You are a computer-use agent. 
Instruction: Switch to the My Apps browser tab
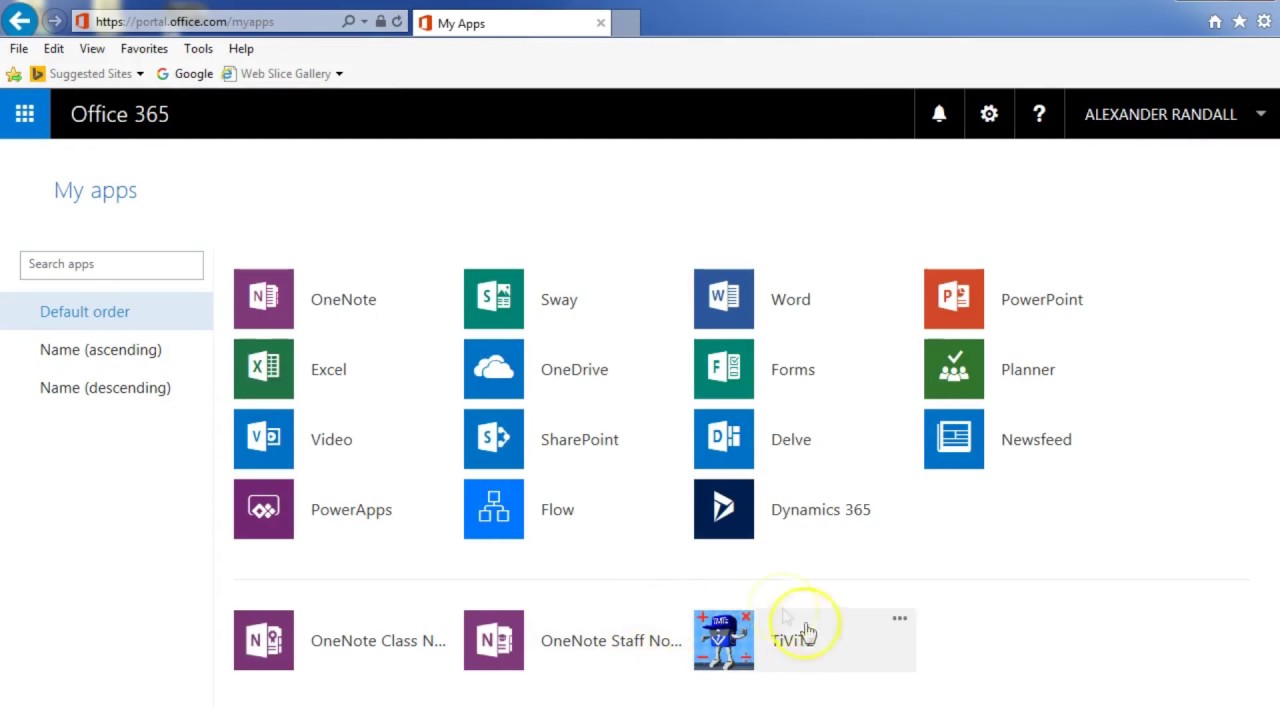tap(512, 23)
